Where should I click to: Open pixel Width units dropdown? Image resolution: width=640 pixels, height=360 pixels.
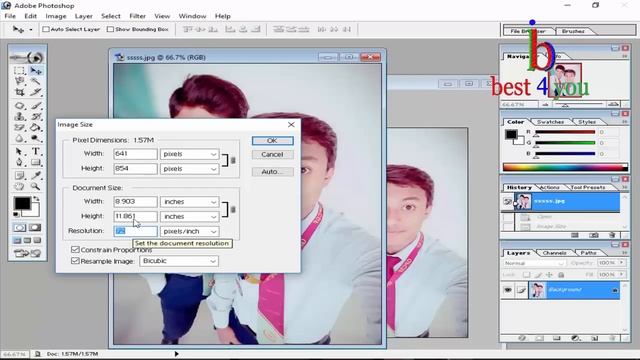pos(190,154)
